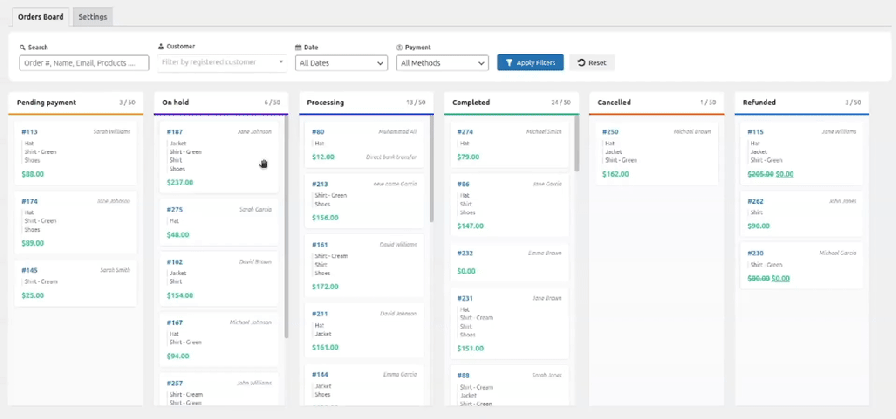
Task: Click the Direct bank transfer text on order #80
Action: pyautogui.click(x=391, y=157)
